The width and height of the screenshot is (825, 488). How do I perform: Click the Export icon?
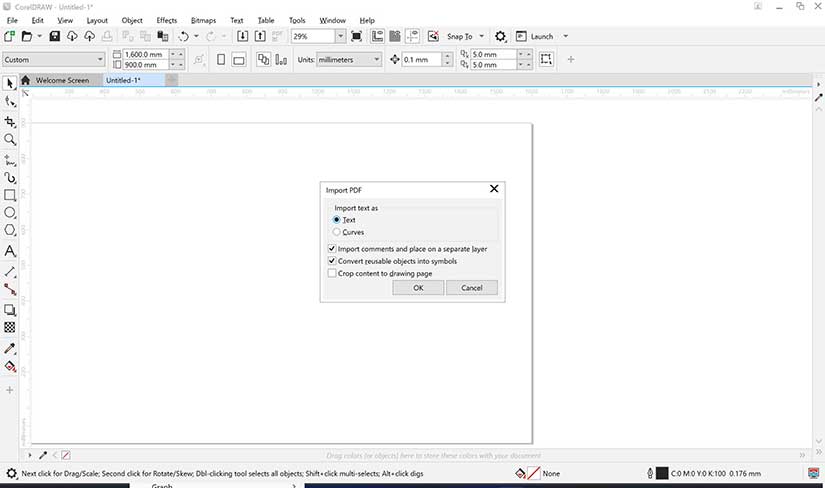260,36
